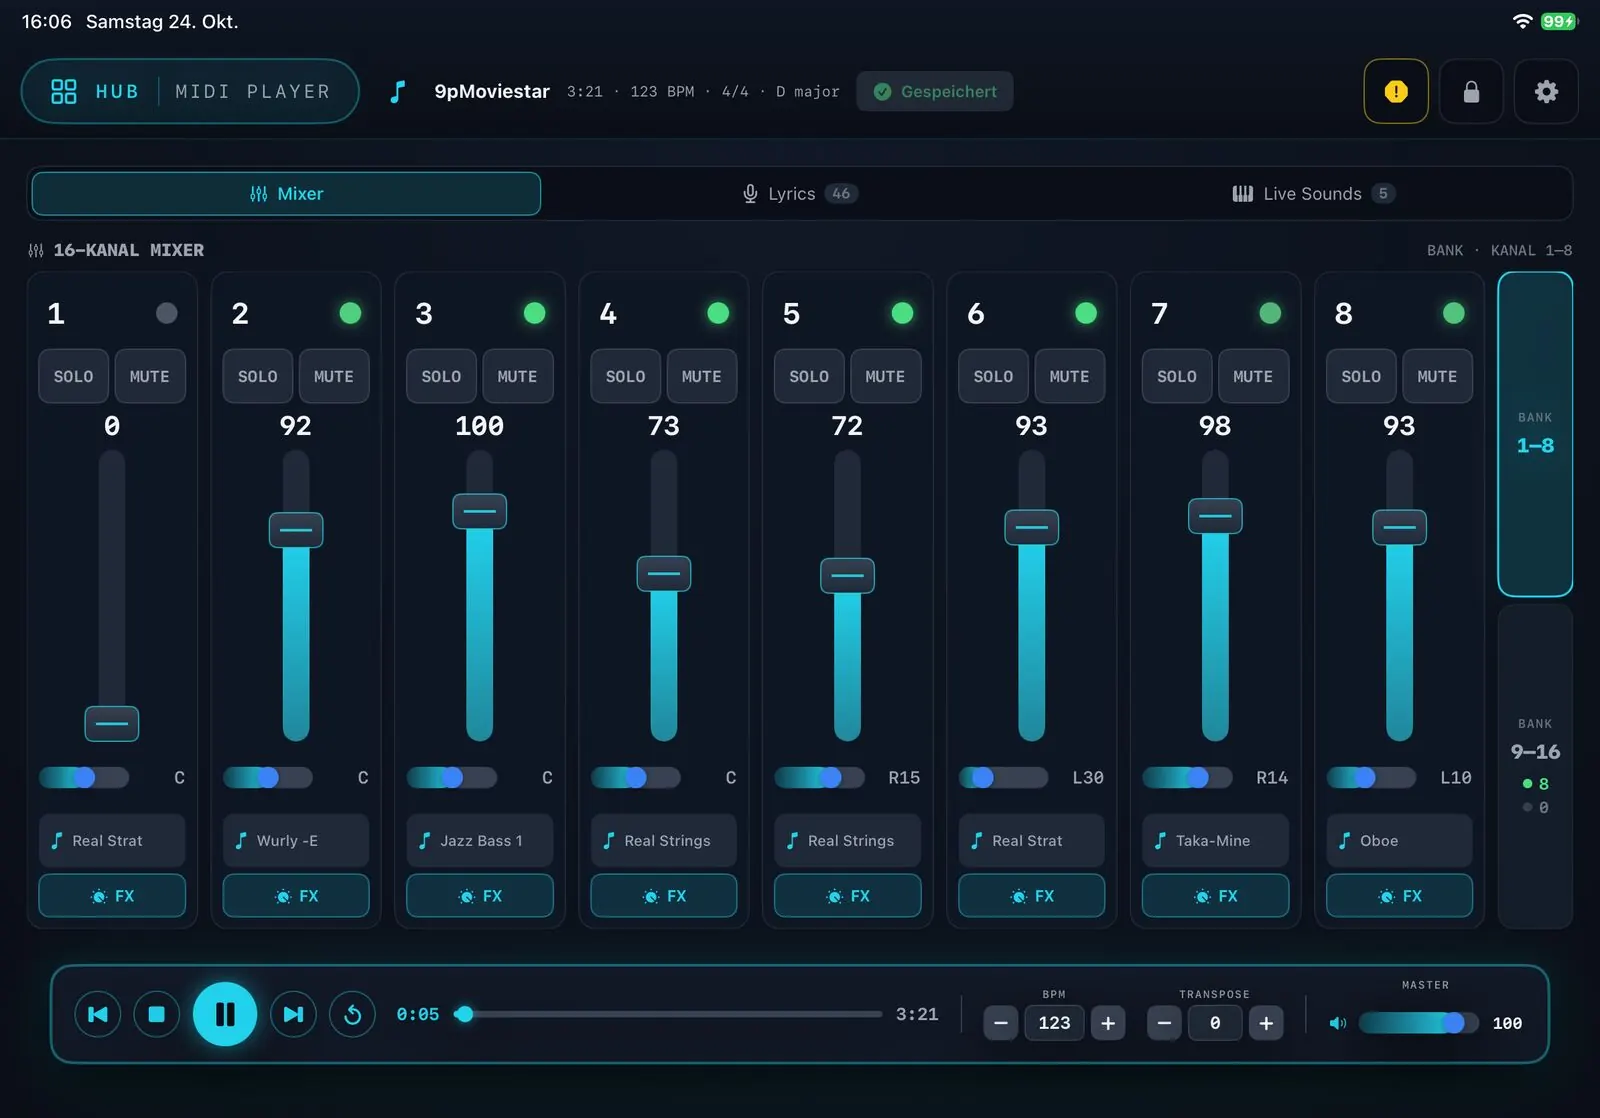1600x1118 pixels.
Task: Click the channel 3 volume fader handle
Action: coord(480,511)
